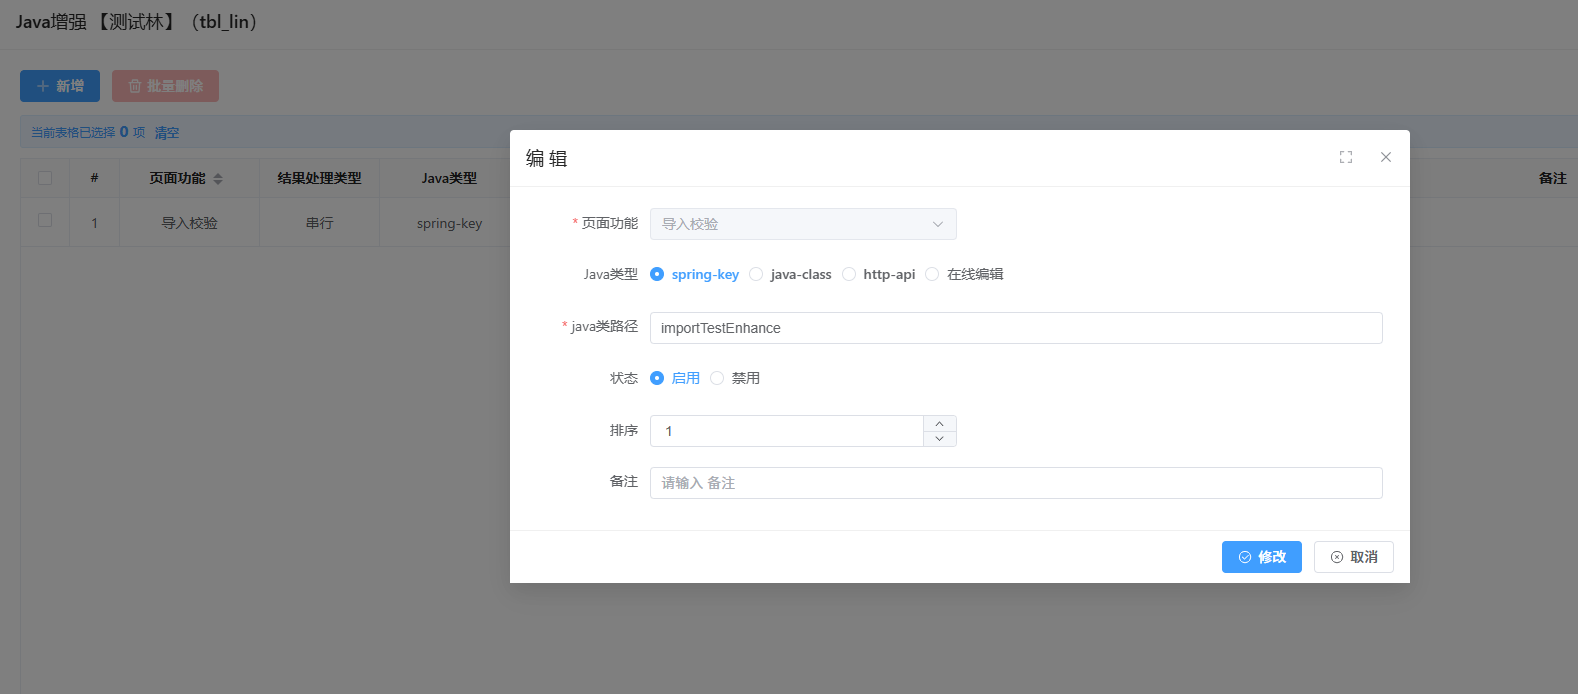
Task: Open the 页面功能 dropdown
Action: (x=802, y=224)
